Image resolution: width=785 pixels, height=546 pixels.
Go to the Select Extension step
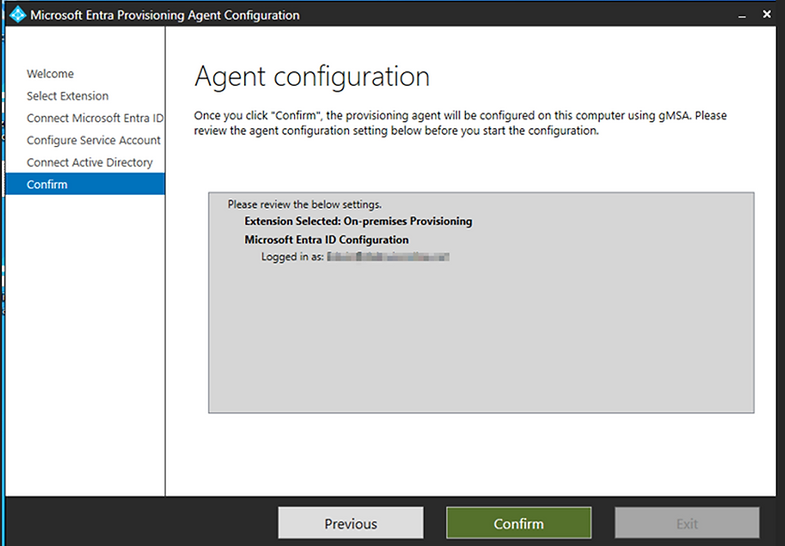click(68, 96)
